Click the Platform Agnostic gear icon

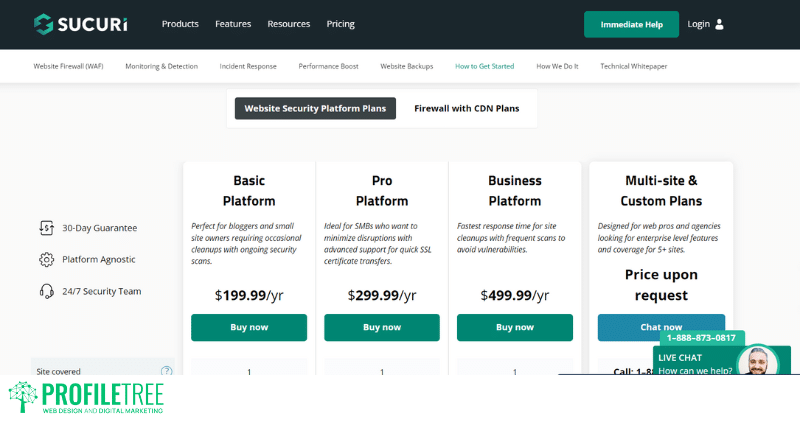pos(46,259)
